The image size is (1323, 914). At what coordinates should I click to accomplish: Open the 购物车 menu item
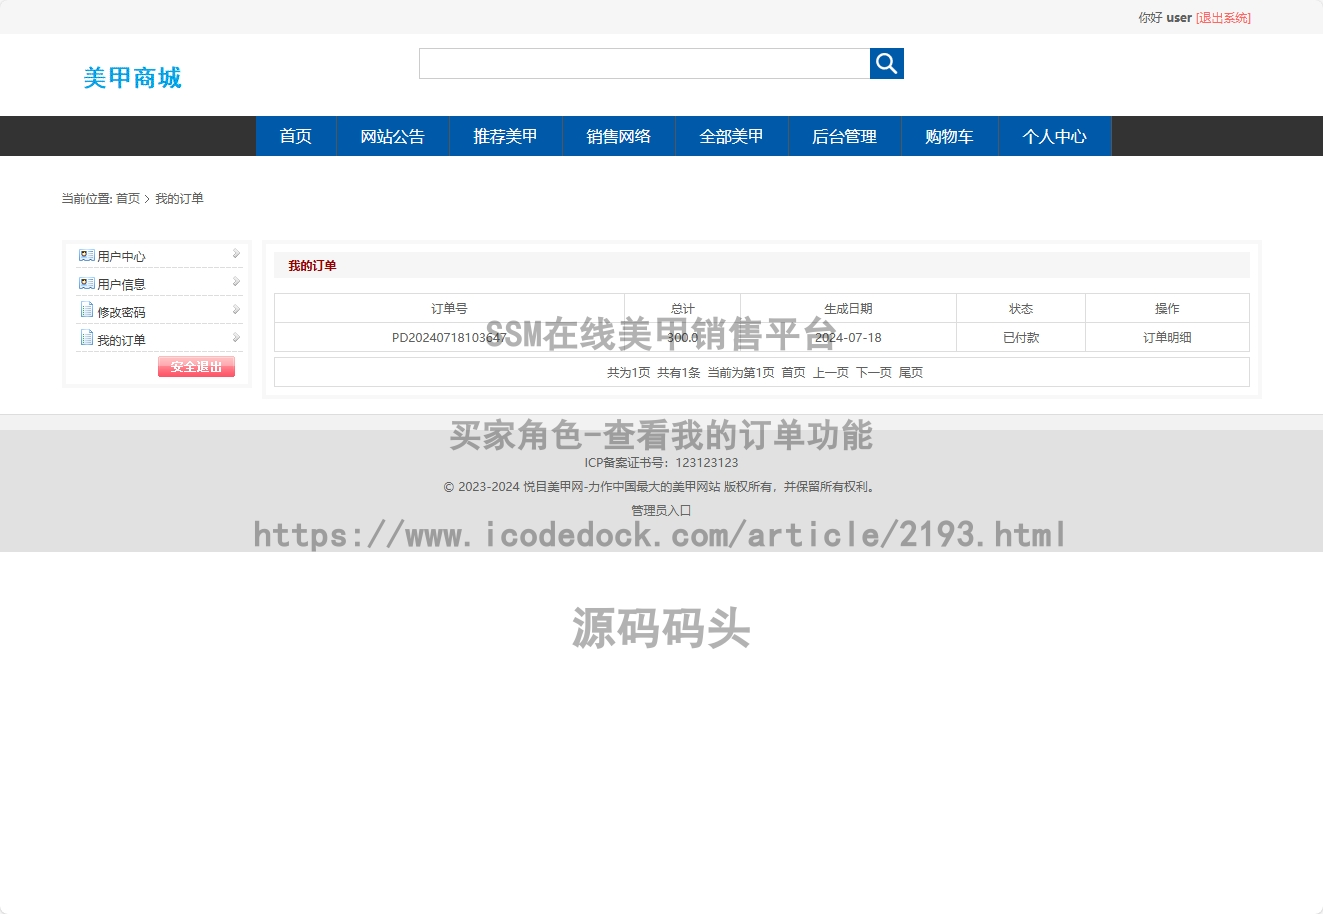[949, 136]
